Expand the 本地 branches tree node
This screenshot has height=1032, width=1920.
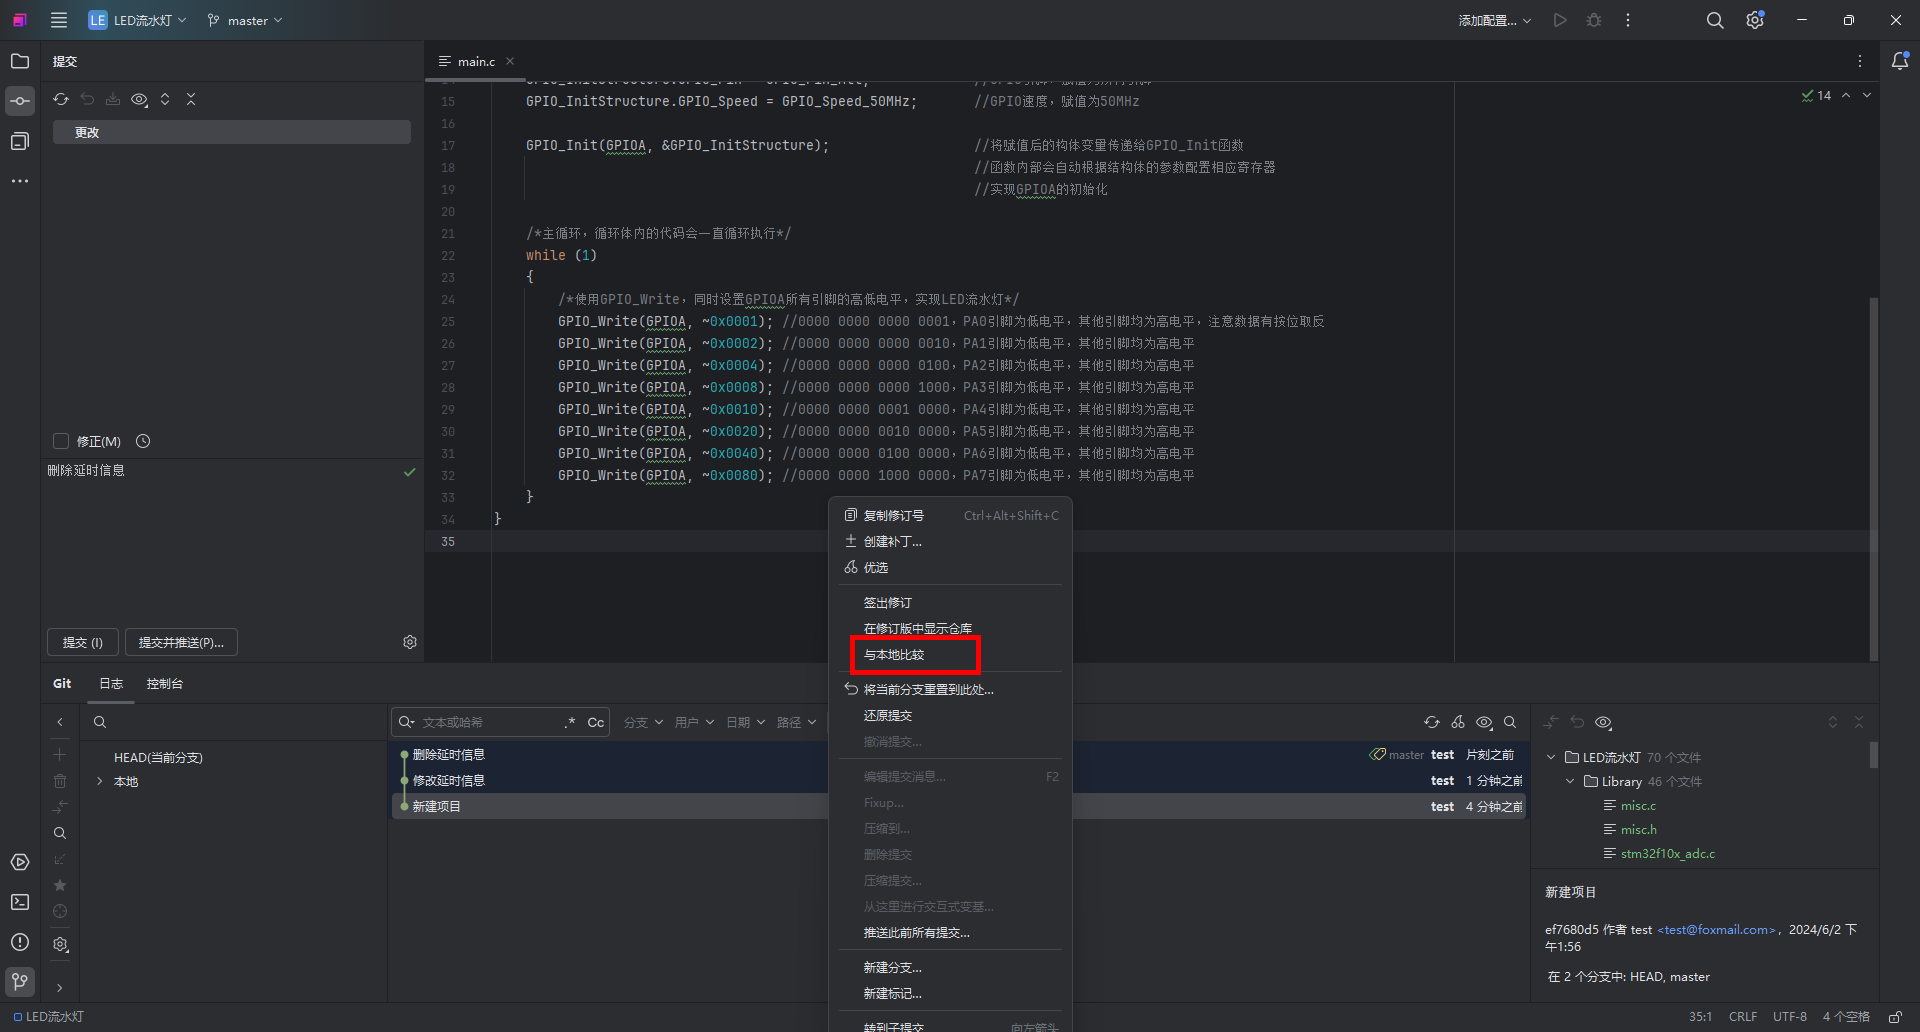tap(99, 781)
